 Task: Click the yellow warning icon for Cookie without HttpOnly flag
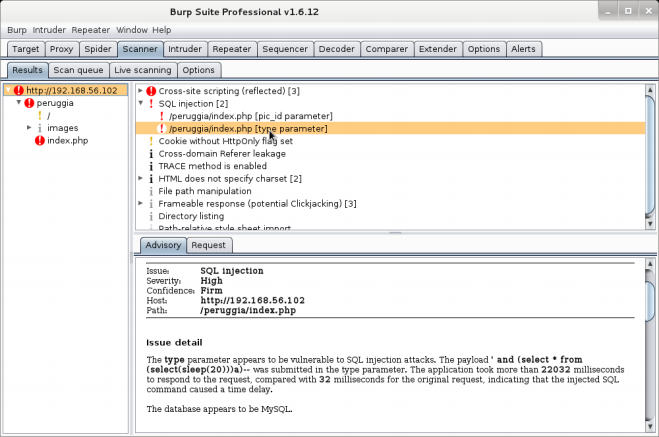pos(151,141)
